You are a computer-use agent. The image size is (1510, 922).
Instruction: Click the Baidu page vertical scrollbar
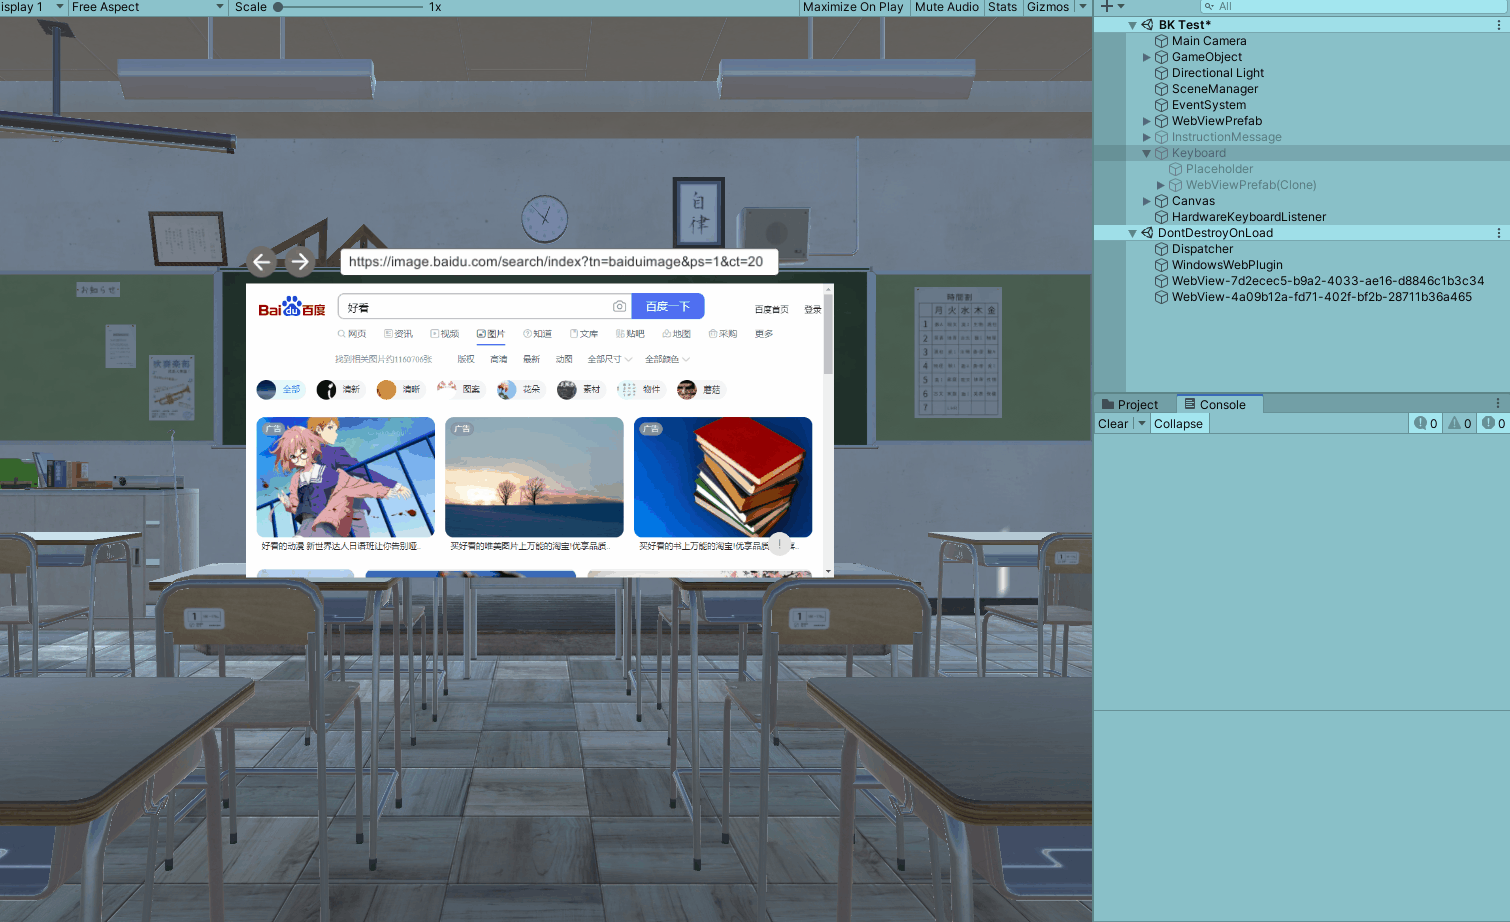(828, 432)
